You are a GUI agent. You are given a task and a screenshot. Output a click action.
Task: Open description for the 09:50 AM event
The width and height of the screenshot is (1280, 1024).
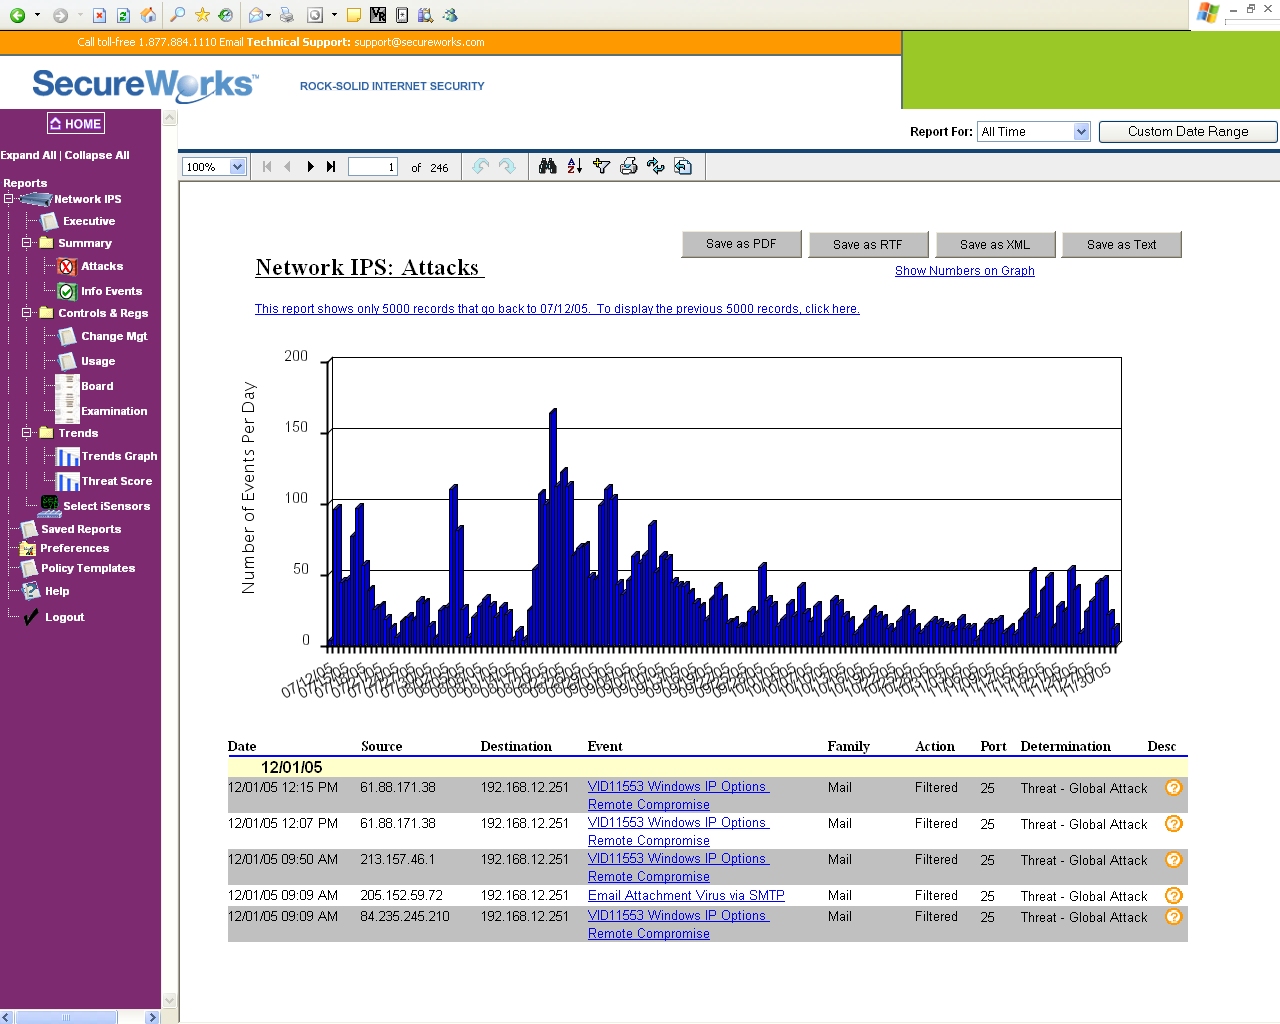(1174, 860)
